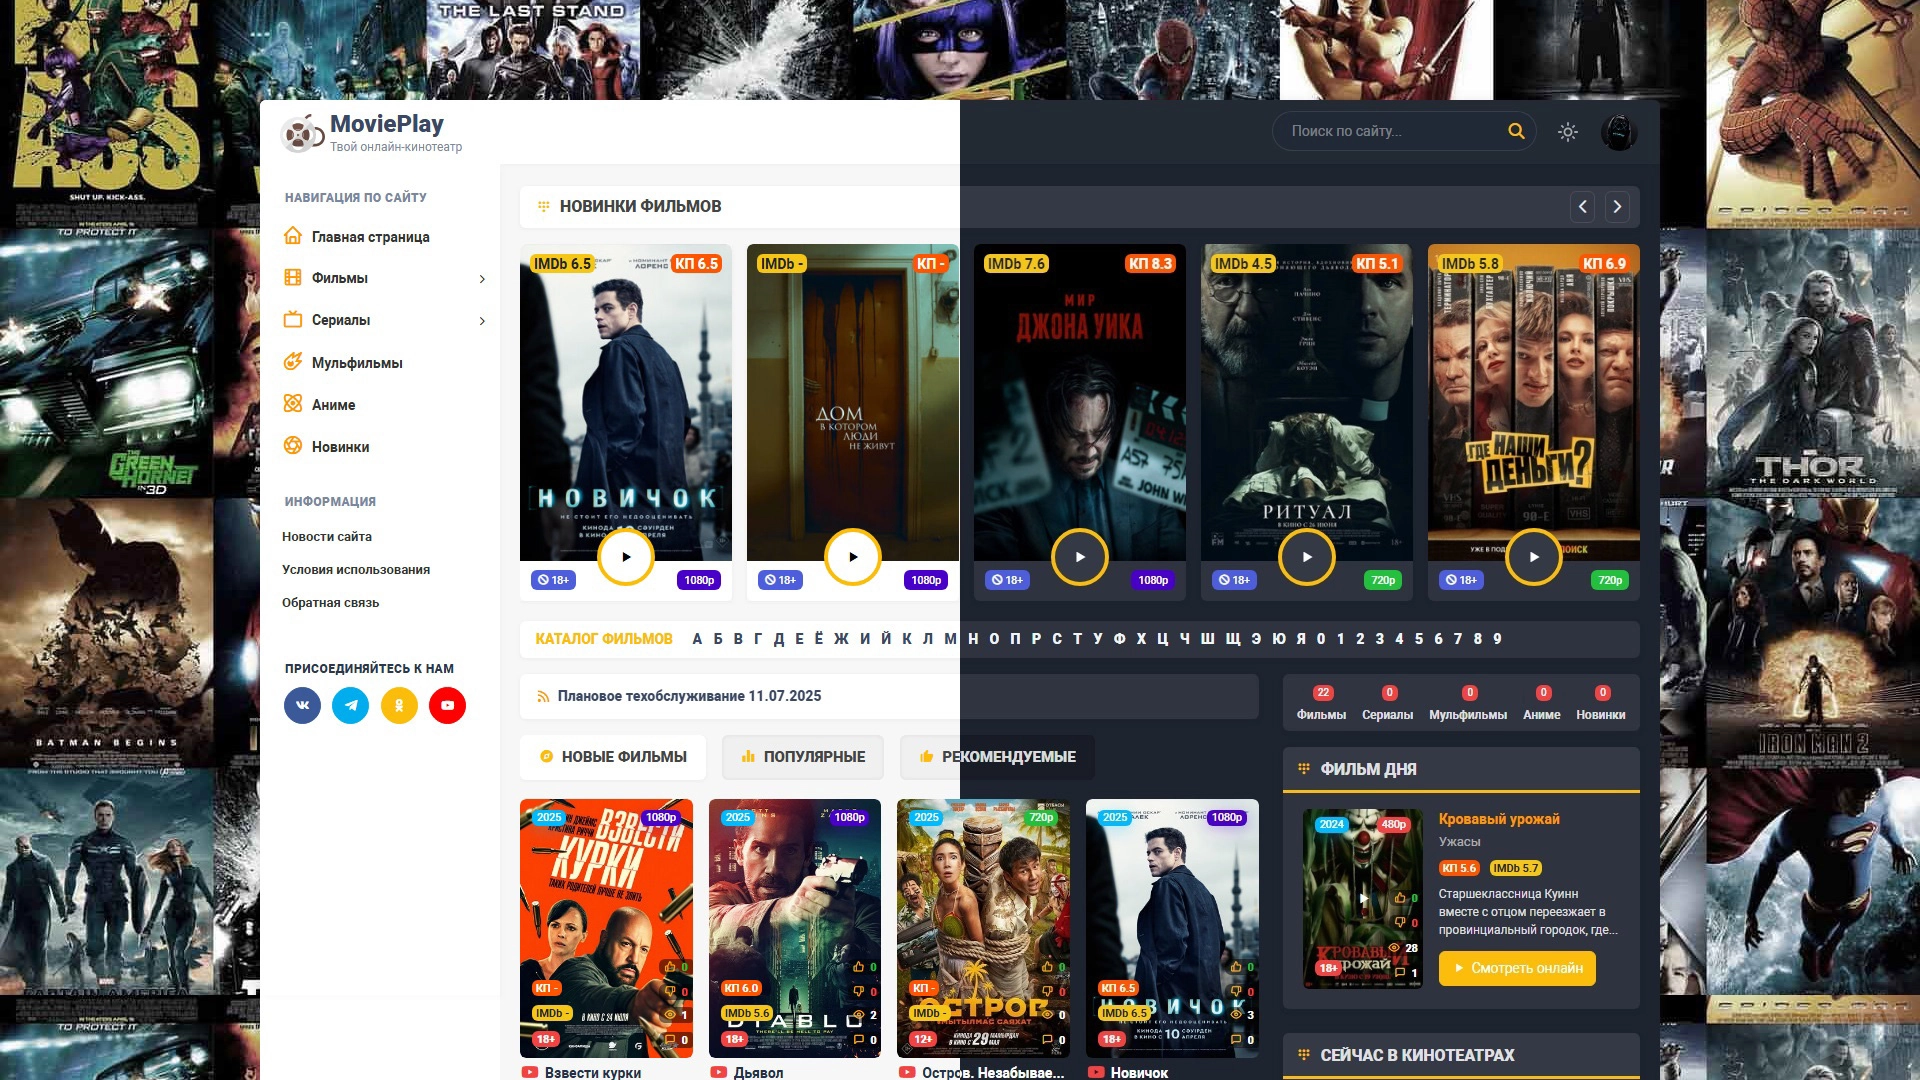Open the Плановое техобслуживание news item
Screen dimensions: 1920x1080
tap(689, 696)
